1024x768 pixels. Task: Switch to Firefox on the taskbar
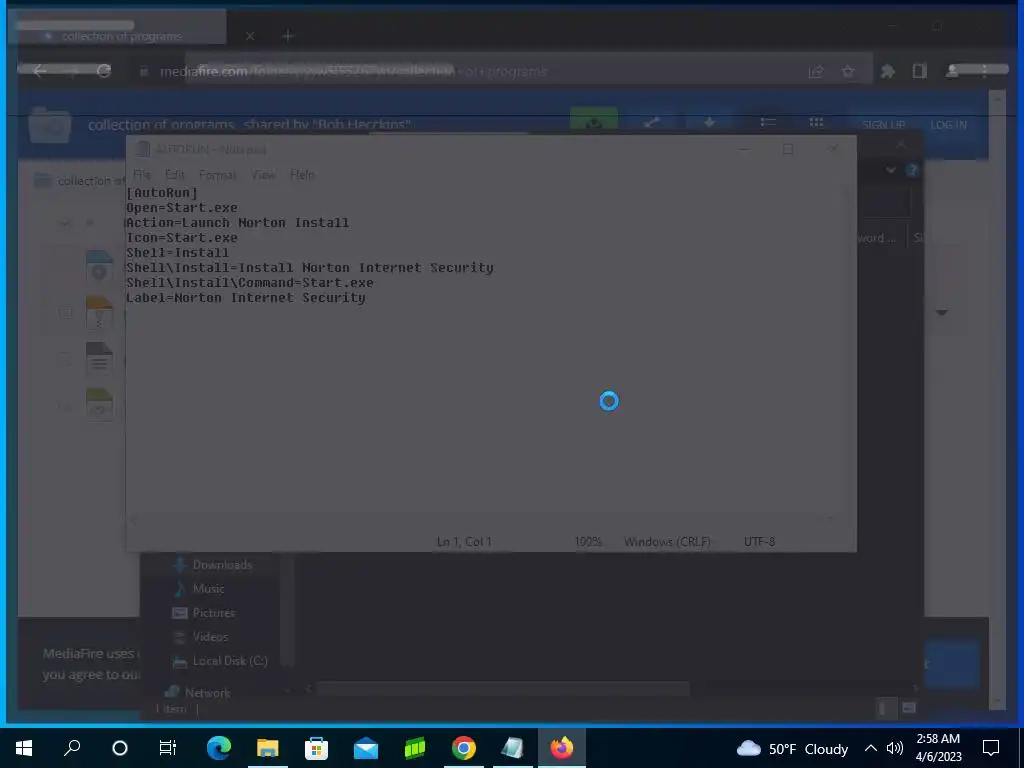(x=562, y=748)
